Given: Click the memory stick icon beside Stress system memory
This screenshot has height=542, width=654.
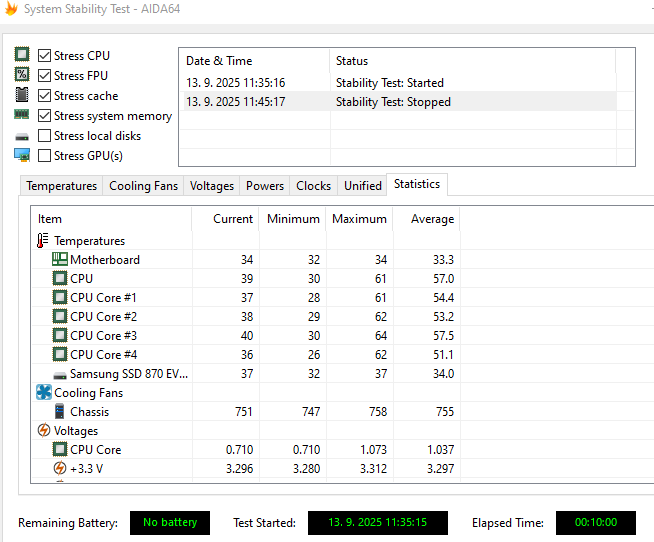Looking at the screenshot, I should (22, 115).
